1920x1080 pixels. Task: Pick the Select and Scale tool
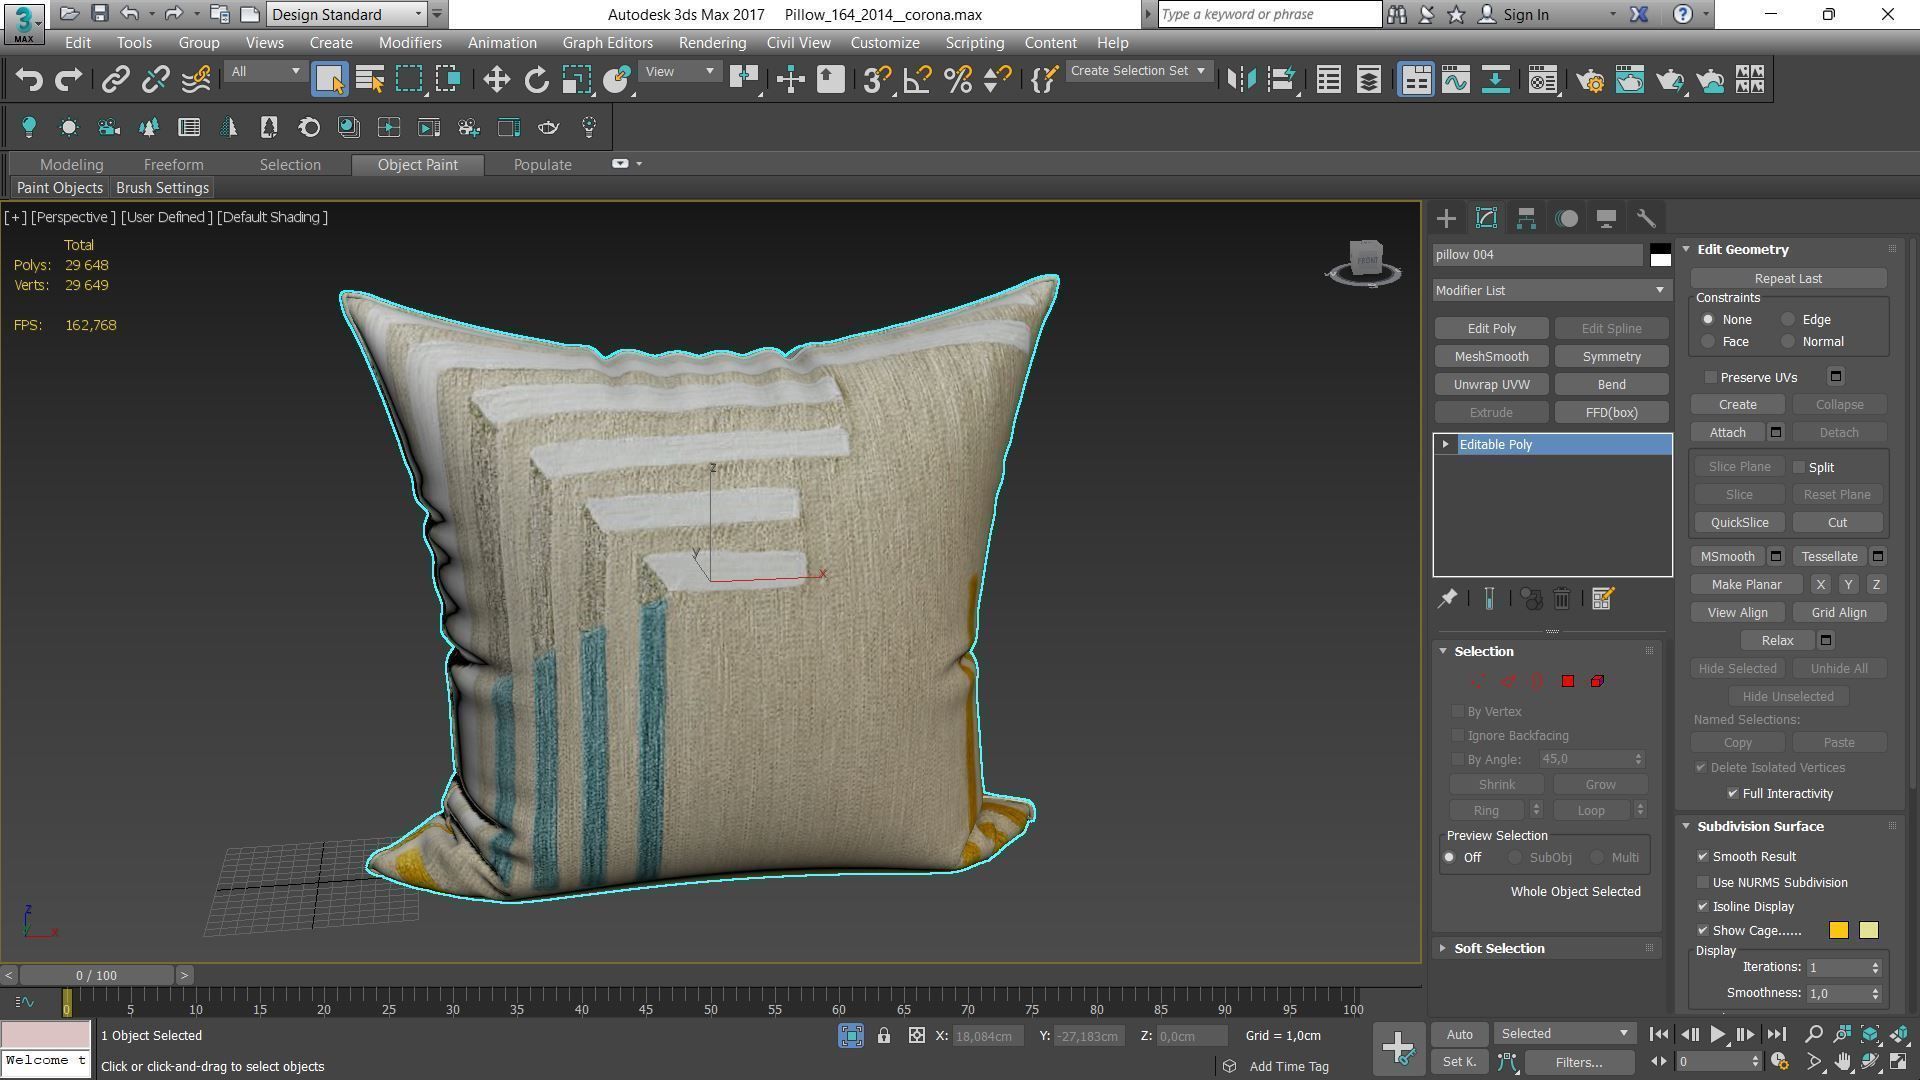click(x=576, y=80)
